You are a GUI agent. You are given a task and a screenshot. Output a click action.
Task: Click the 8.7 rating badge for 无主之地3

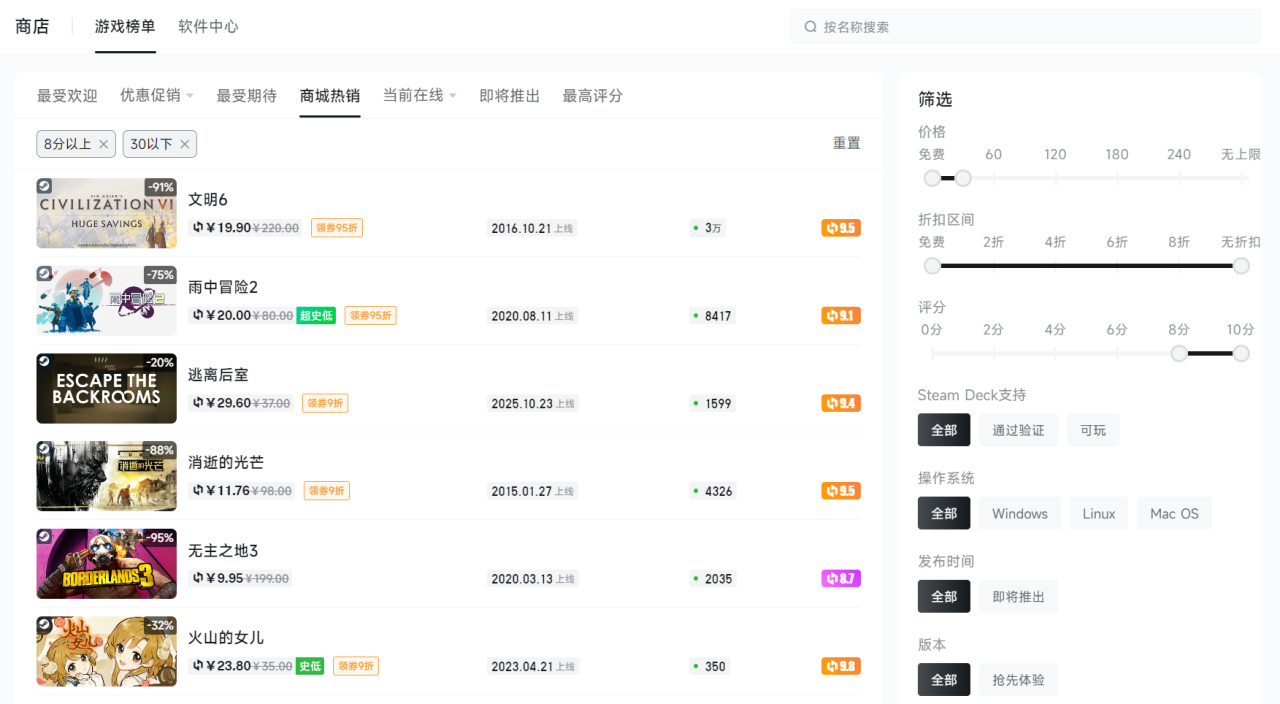tap(841, 578)
